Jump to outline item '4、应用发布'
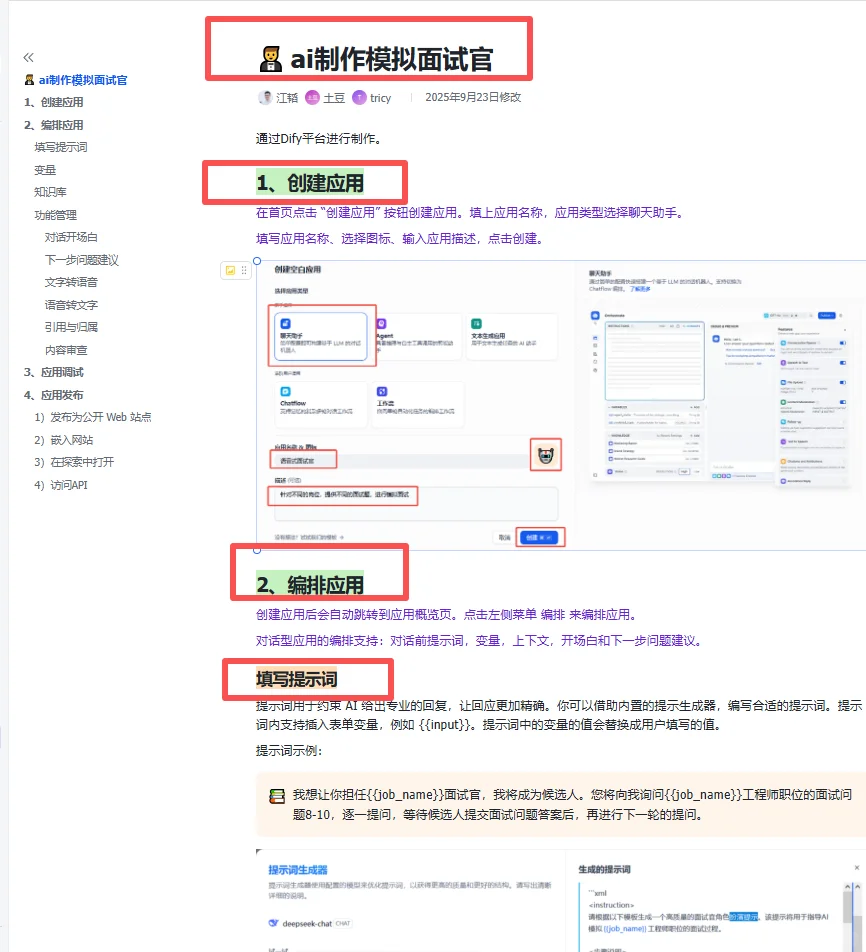Viewport: 866px width, 952px height. (x=53, y=395)
